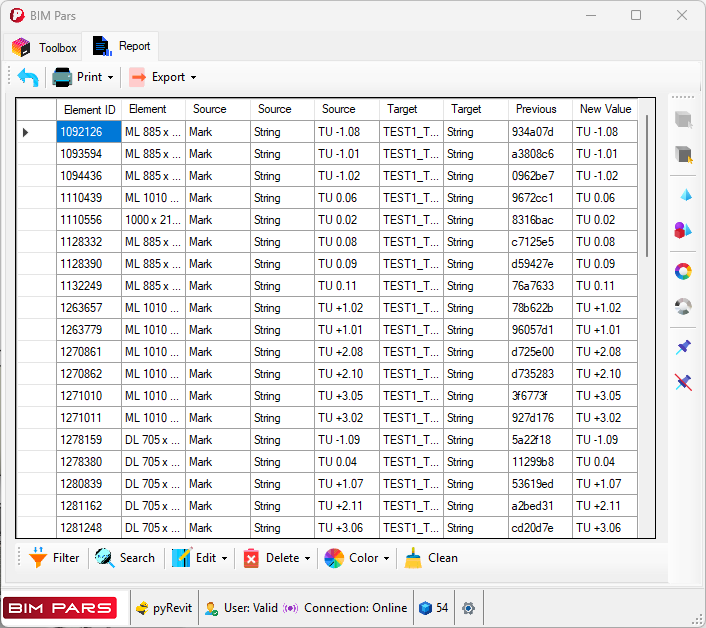Screen dimensions: 706x628
Task: Open the Delete dropdown arrow
Action: click(308, 559)
